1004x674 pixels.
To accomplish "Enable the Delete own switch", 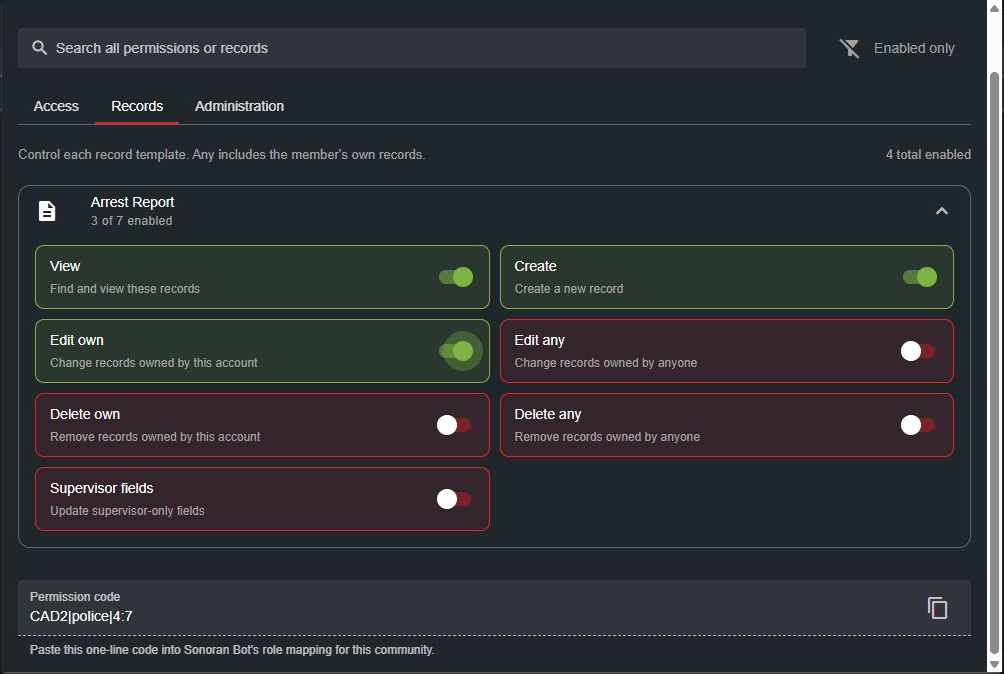I will [x=454, y=425].
